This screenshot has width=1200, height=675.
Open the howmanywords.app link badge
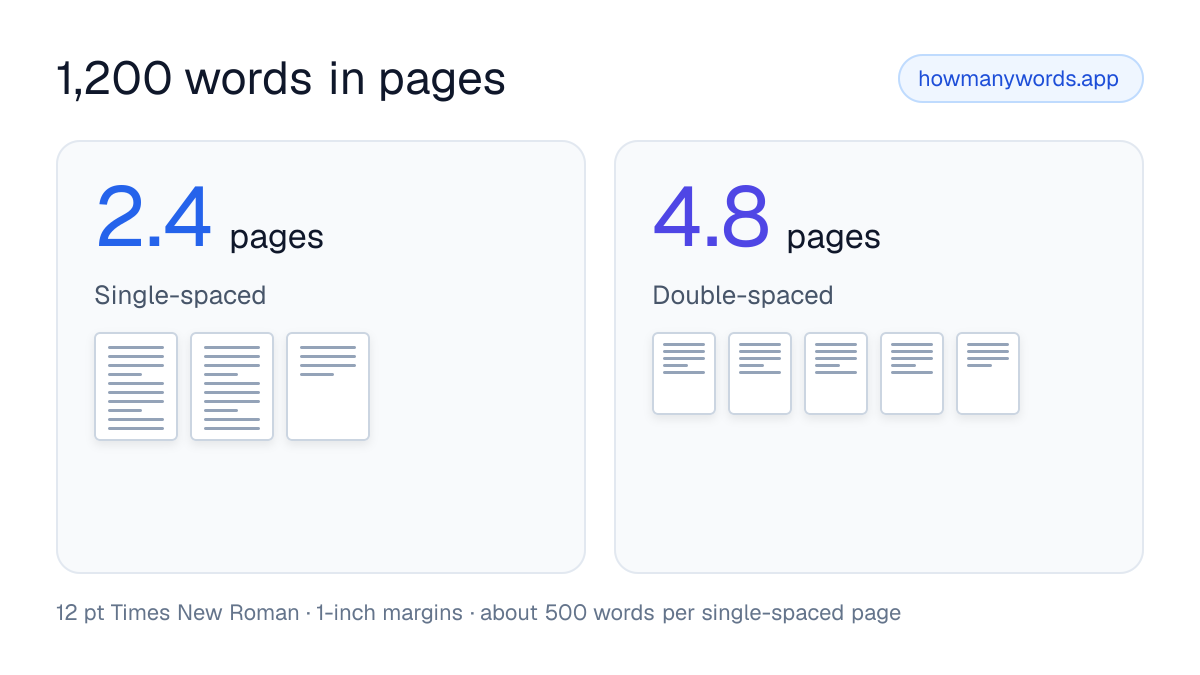(x=1020, y=79)
